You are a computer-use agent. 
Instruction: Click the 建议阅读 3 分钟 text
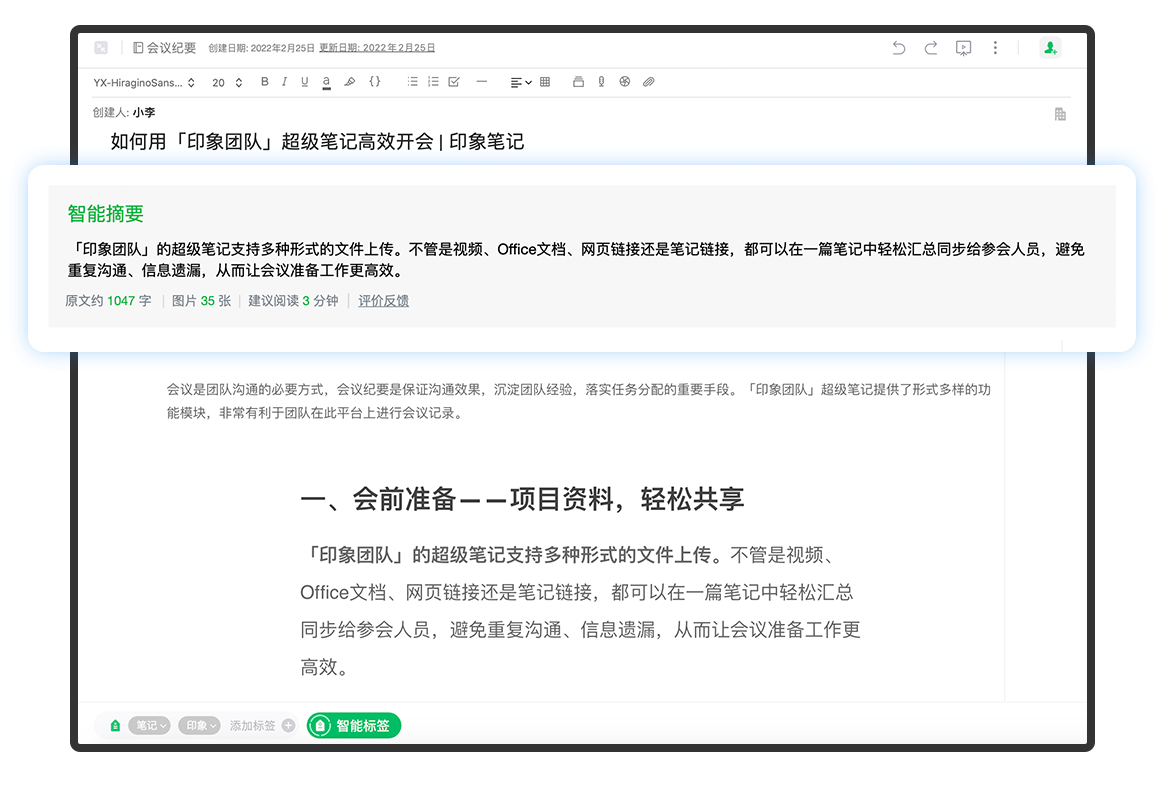click(293, 301)
